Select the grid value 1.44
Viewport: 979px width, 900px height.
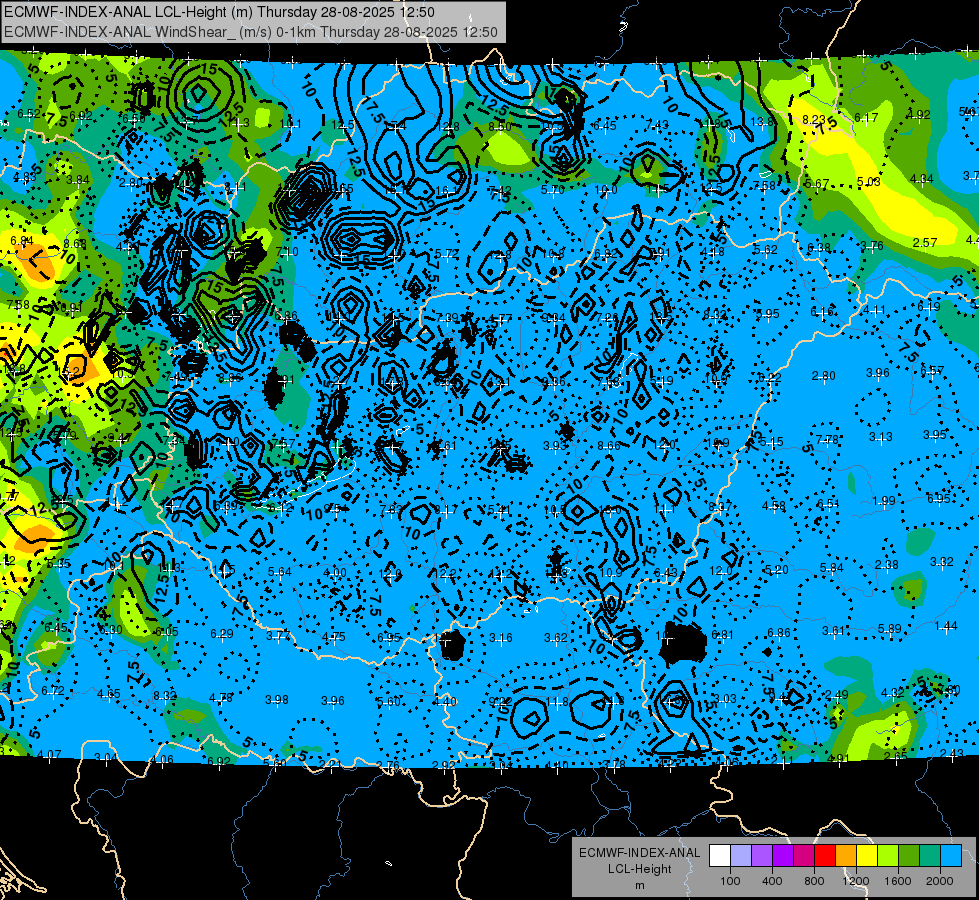[946, 626]
